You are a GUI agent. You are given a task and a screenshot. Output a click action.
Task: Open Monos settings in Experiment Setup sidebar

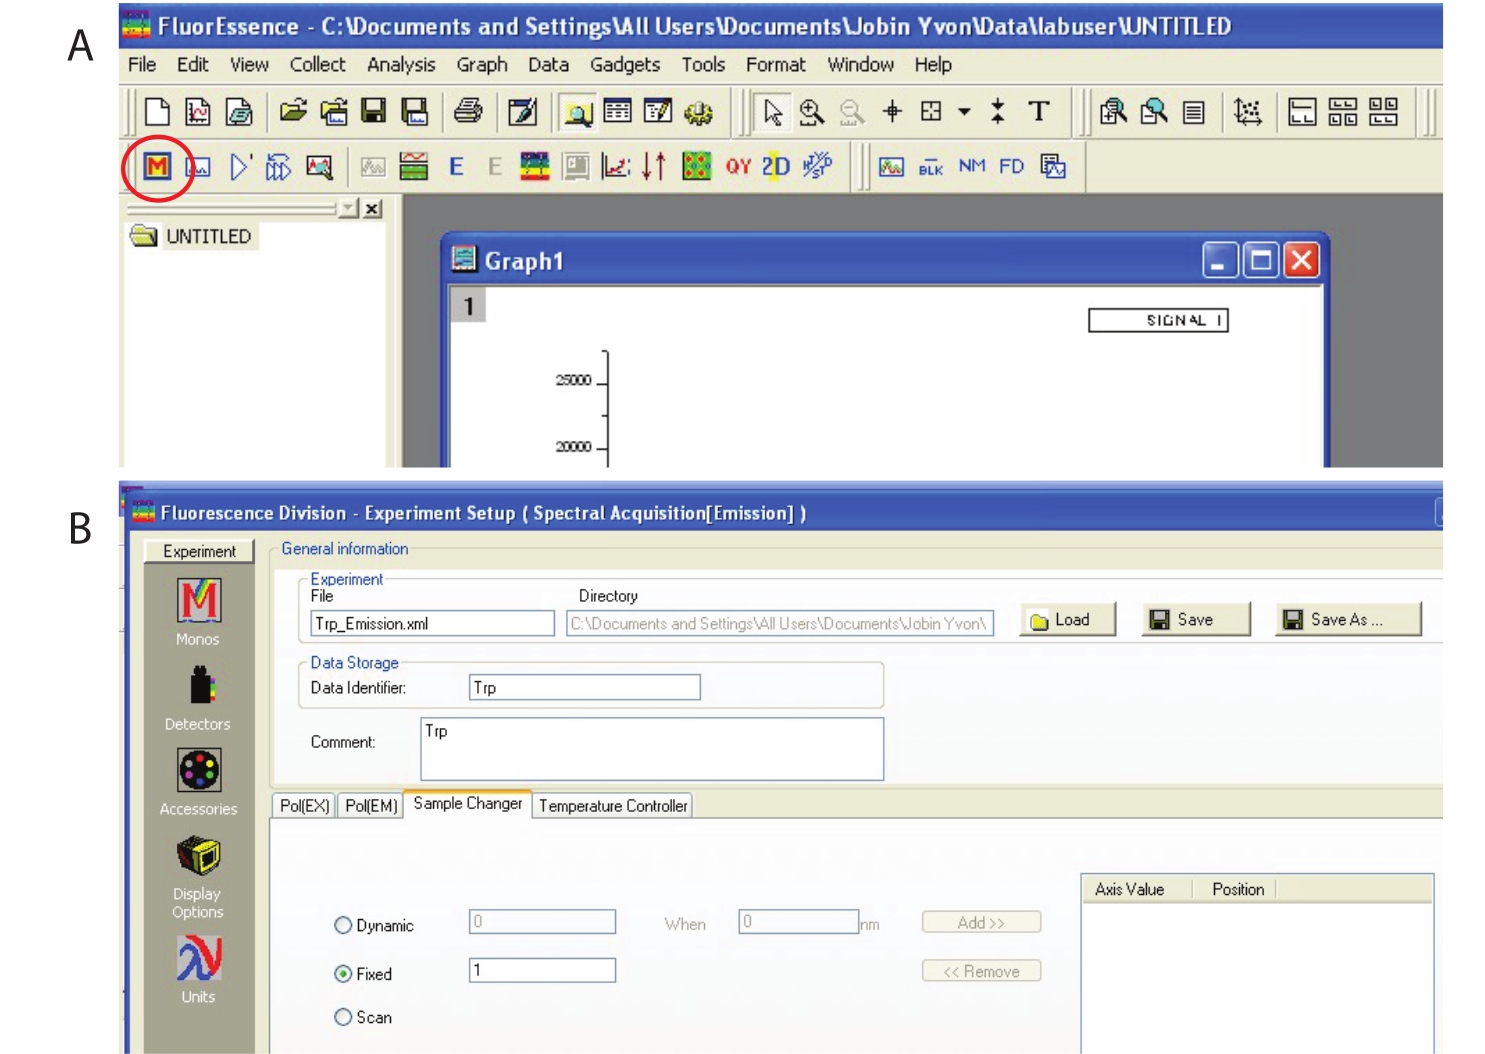pos(198,612)
